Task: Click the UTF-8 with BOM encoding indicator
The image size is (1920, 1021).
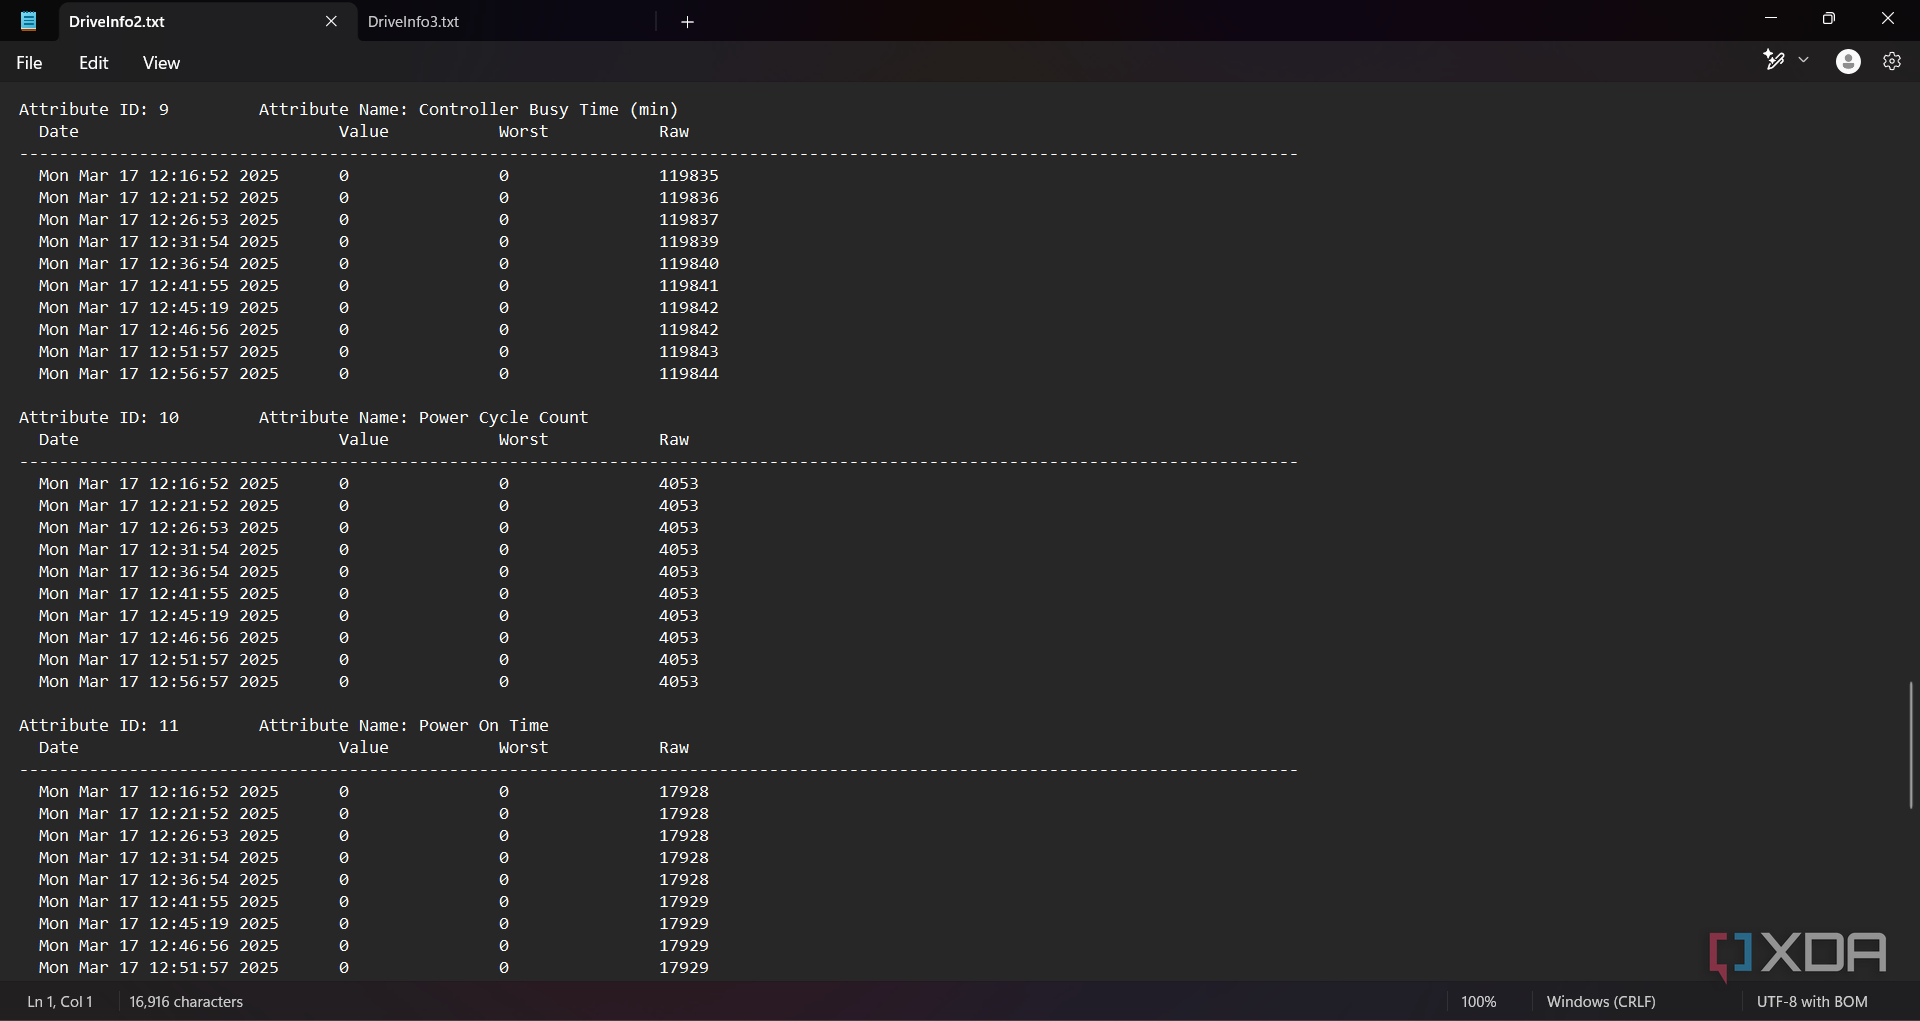Action: click(1812, 1001)
